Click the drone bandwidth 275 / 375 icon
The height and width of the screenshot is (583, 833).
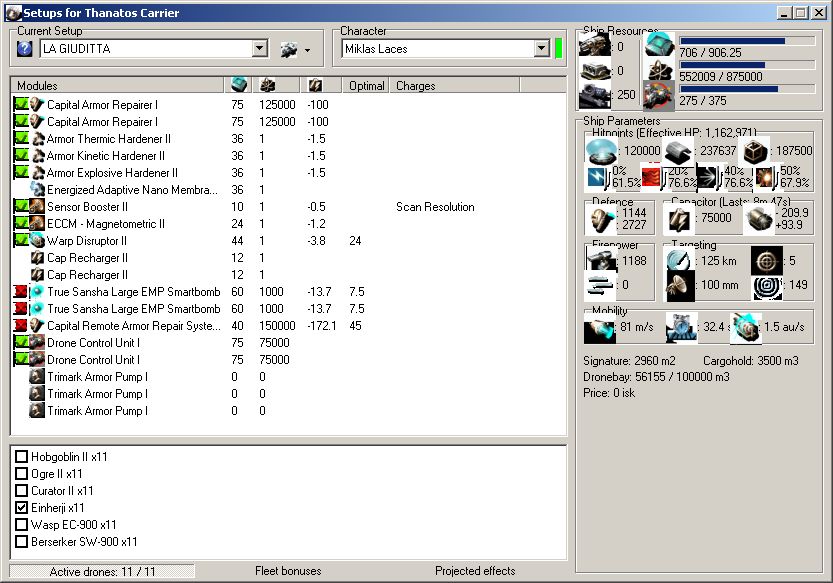pos(659,95)
